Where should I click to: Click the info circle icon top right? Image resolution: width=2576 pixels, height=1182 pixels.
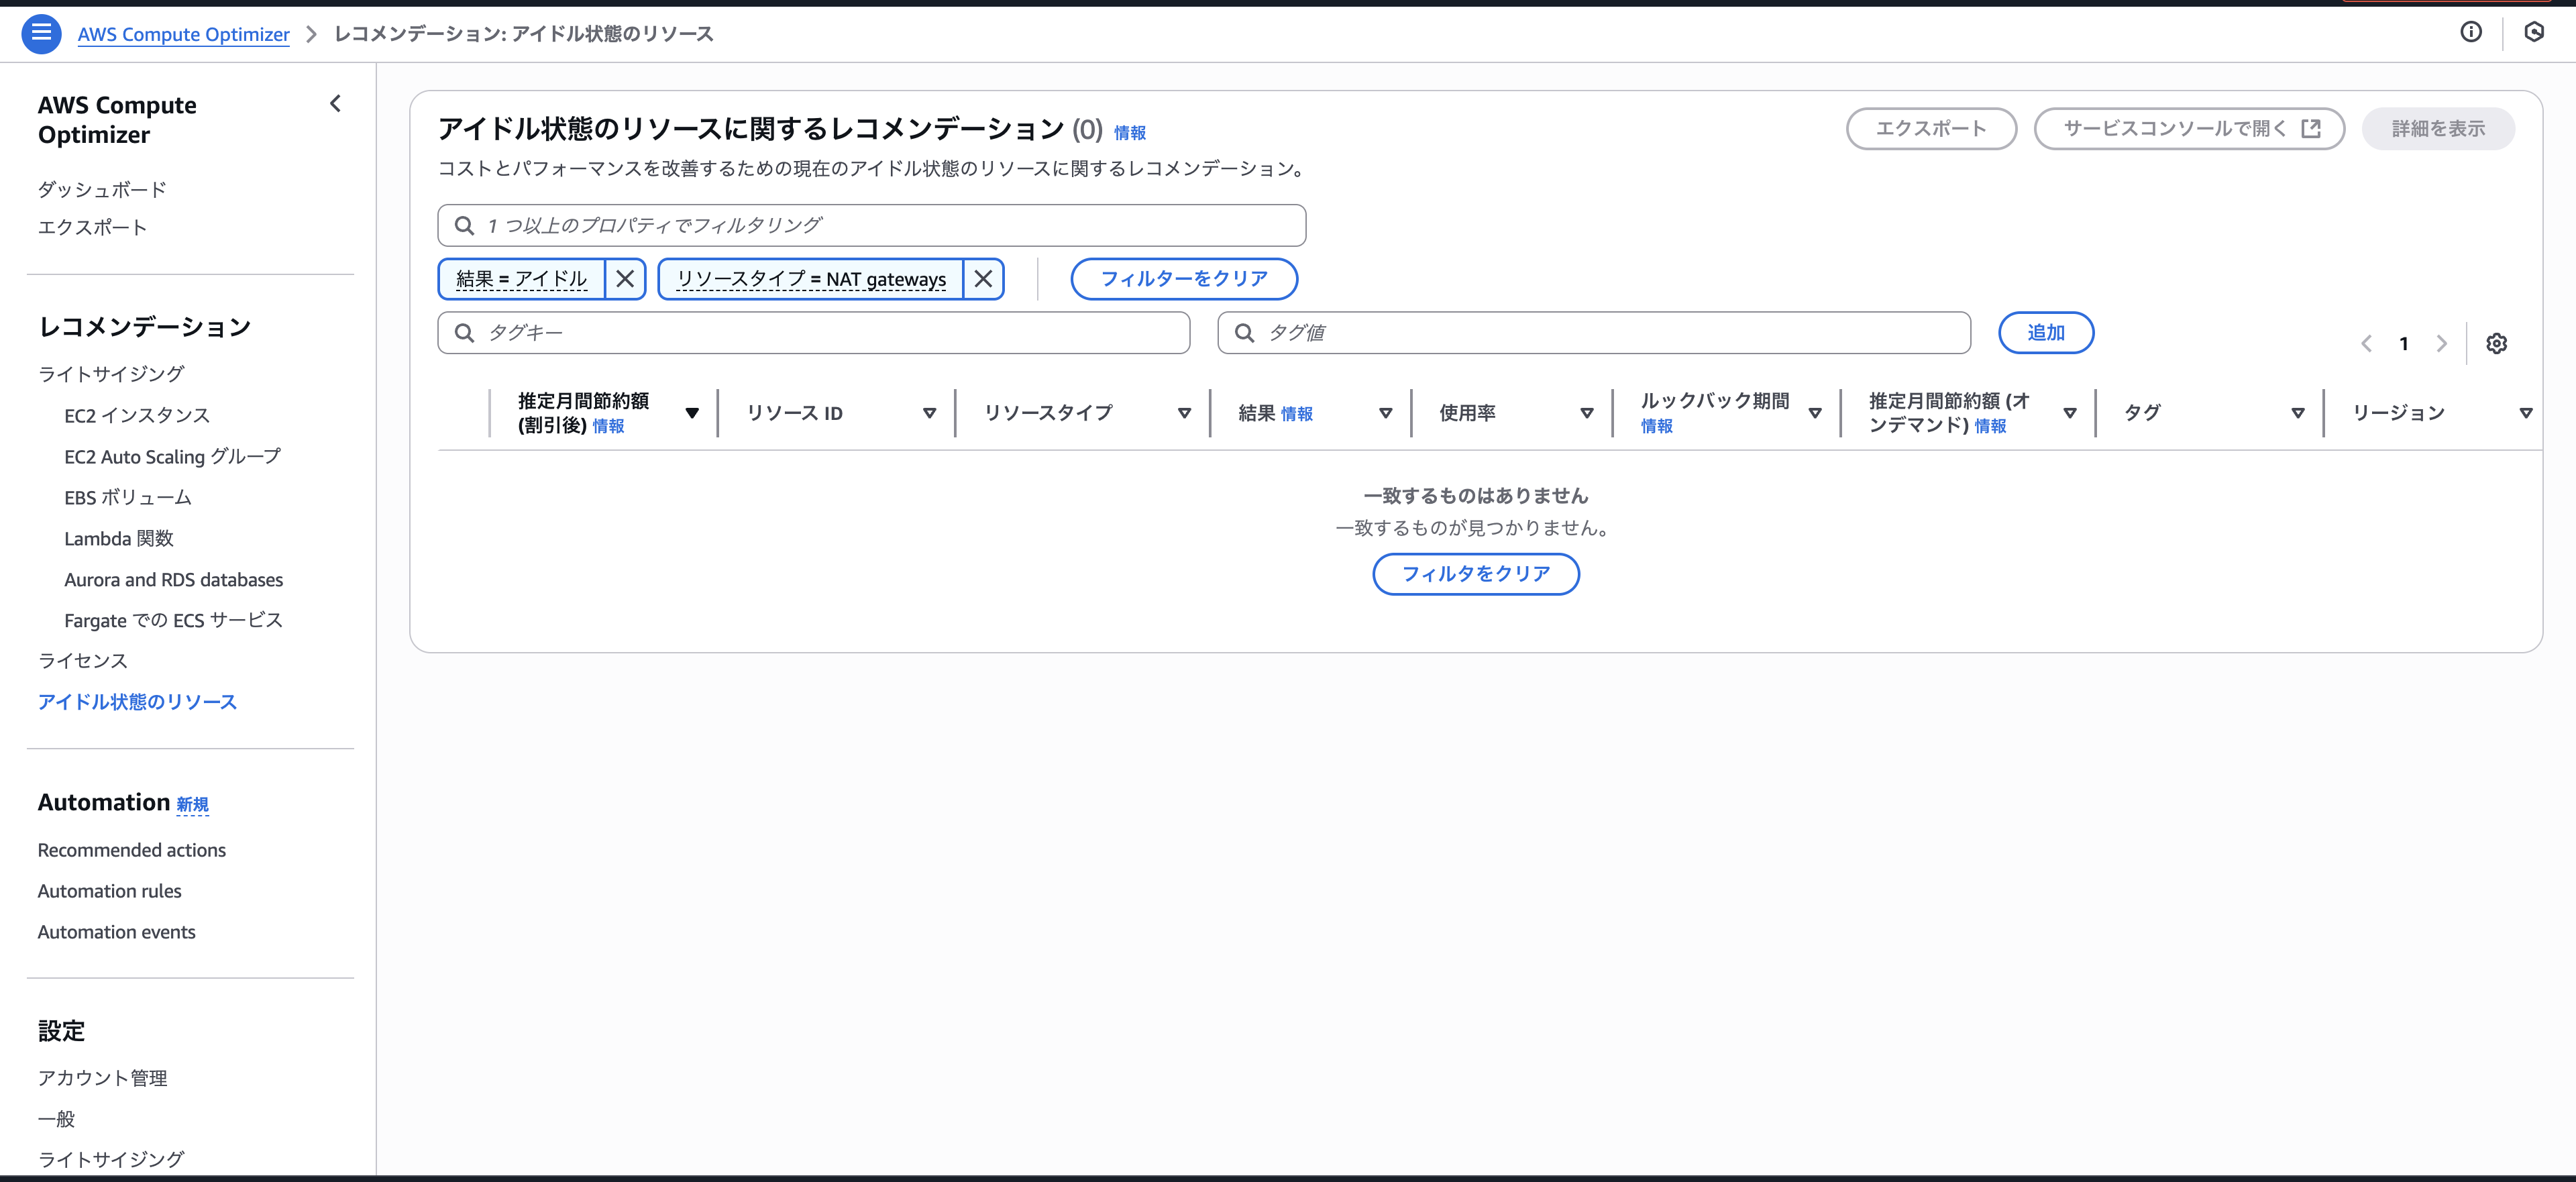coord(2470,32)
